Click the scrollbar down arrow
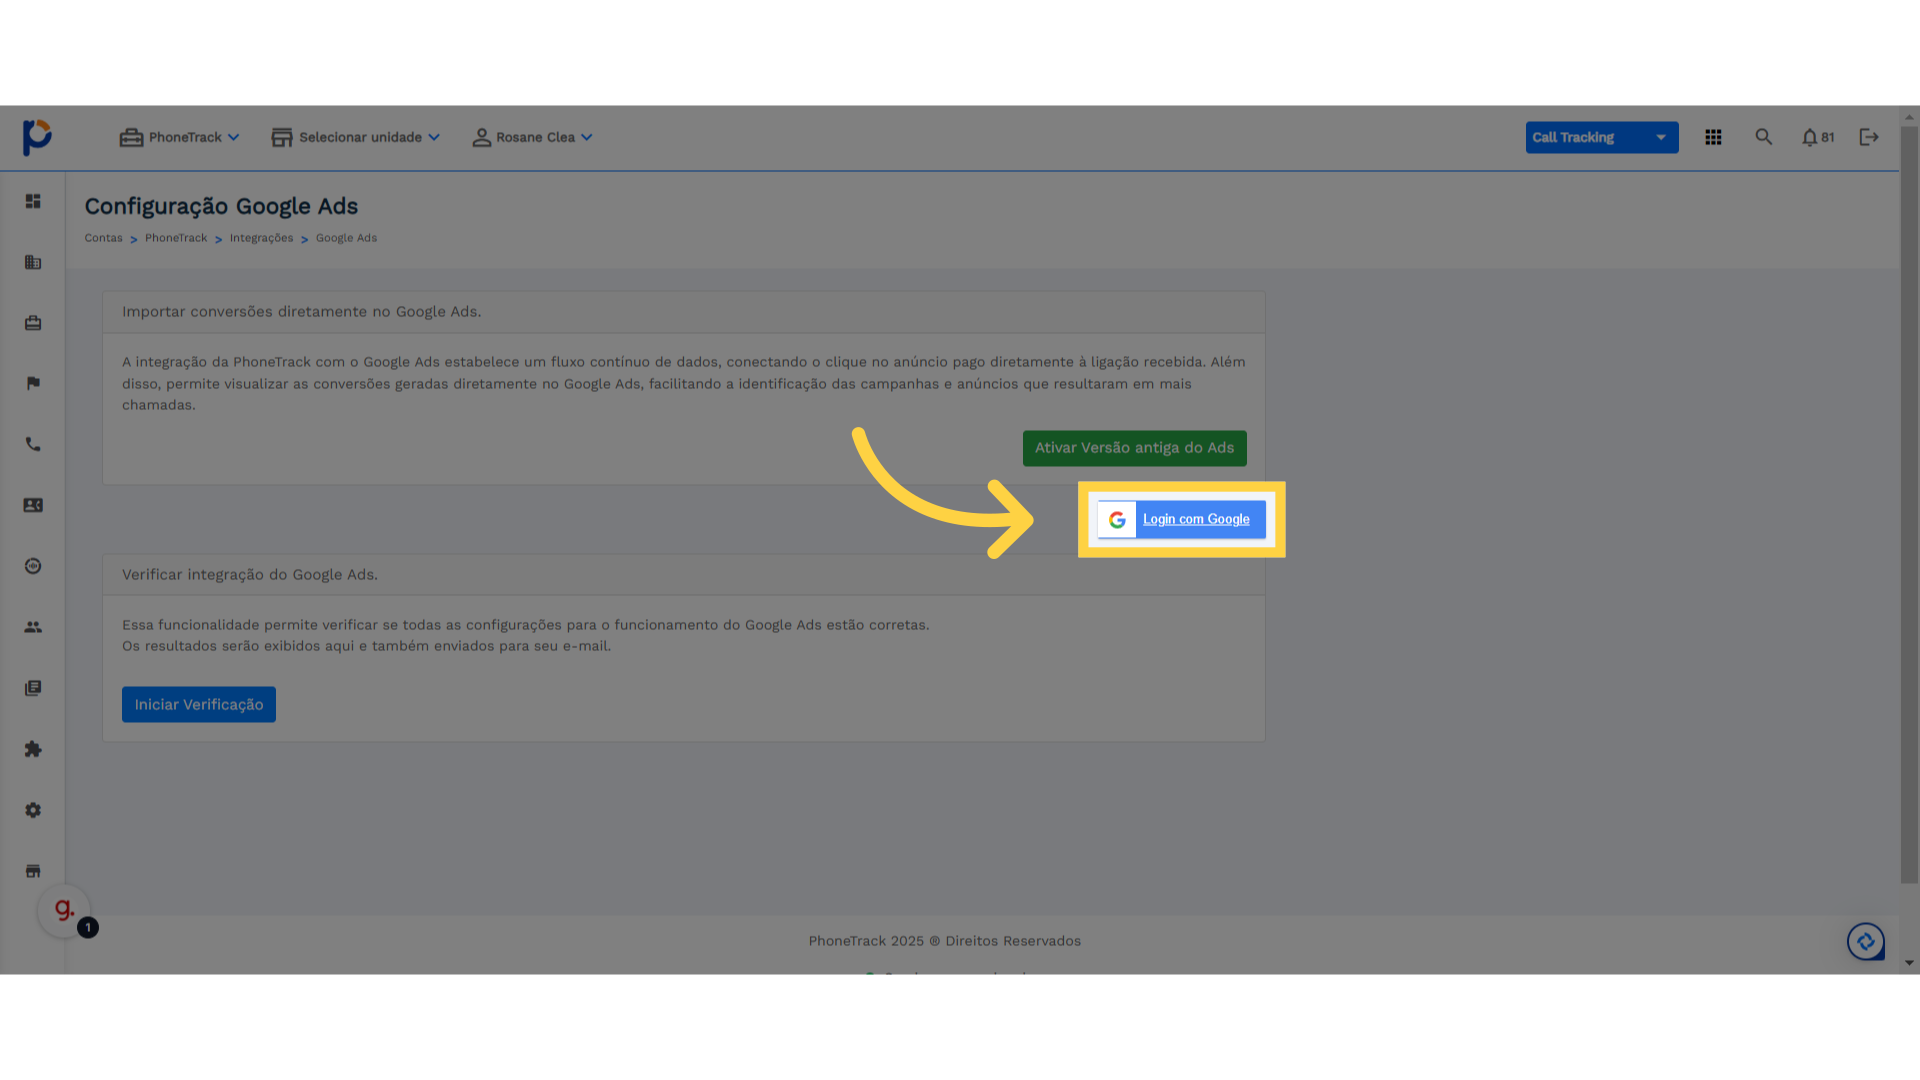The width and height of the screenshot is (1920, 1080). (1910, 963)
